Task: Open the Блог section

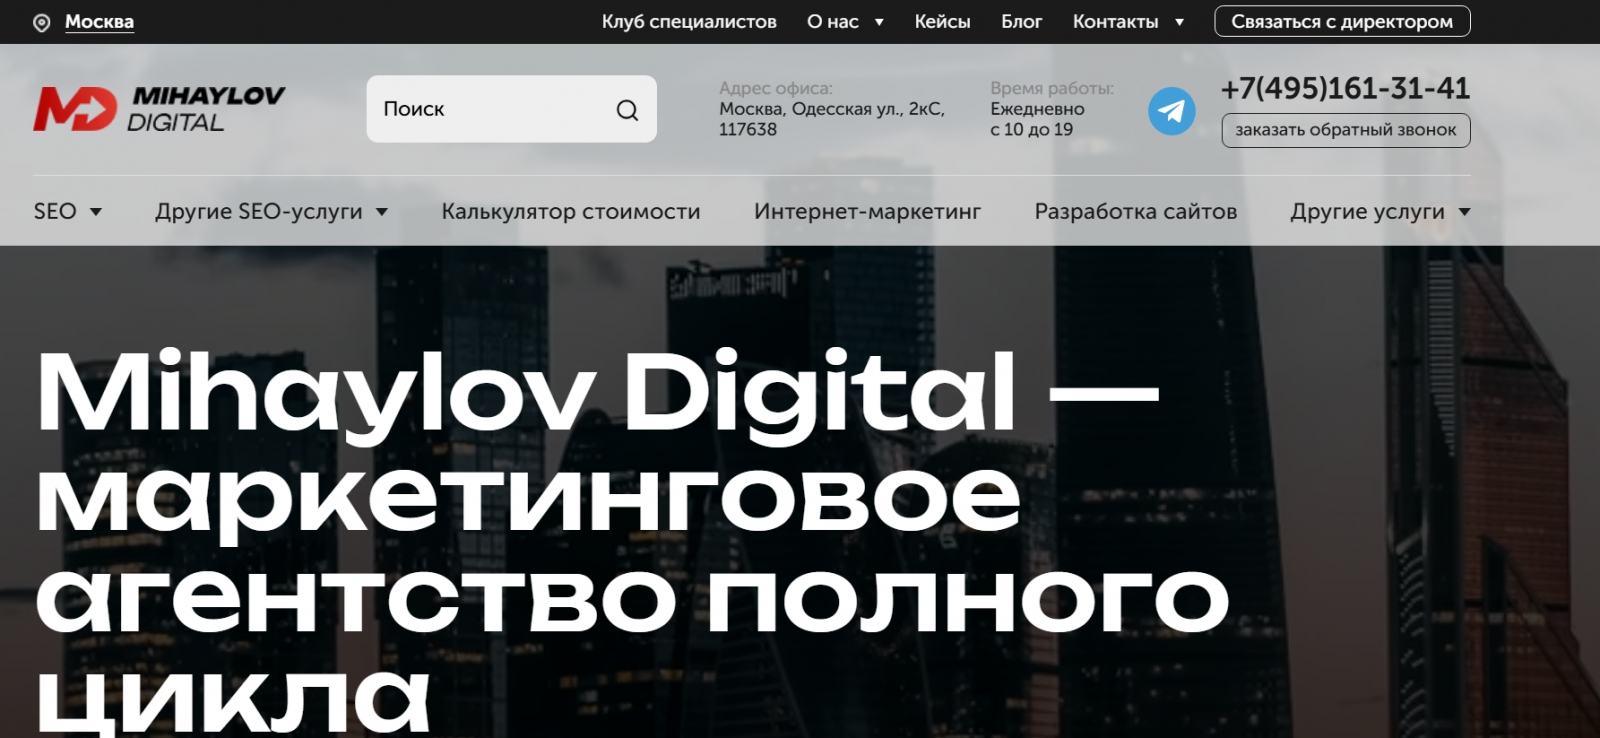Action: pyautogui.click(x=1022, y=22)
